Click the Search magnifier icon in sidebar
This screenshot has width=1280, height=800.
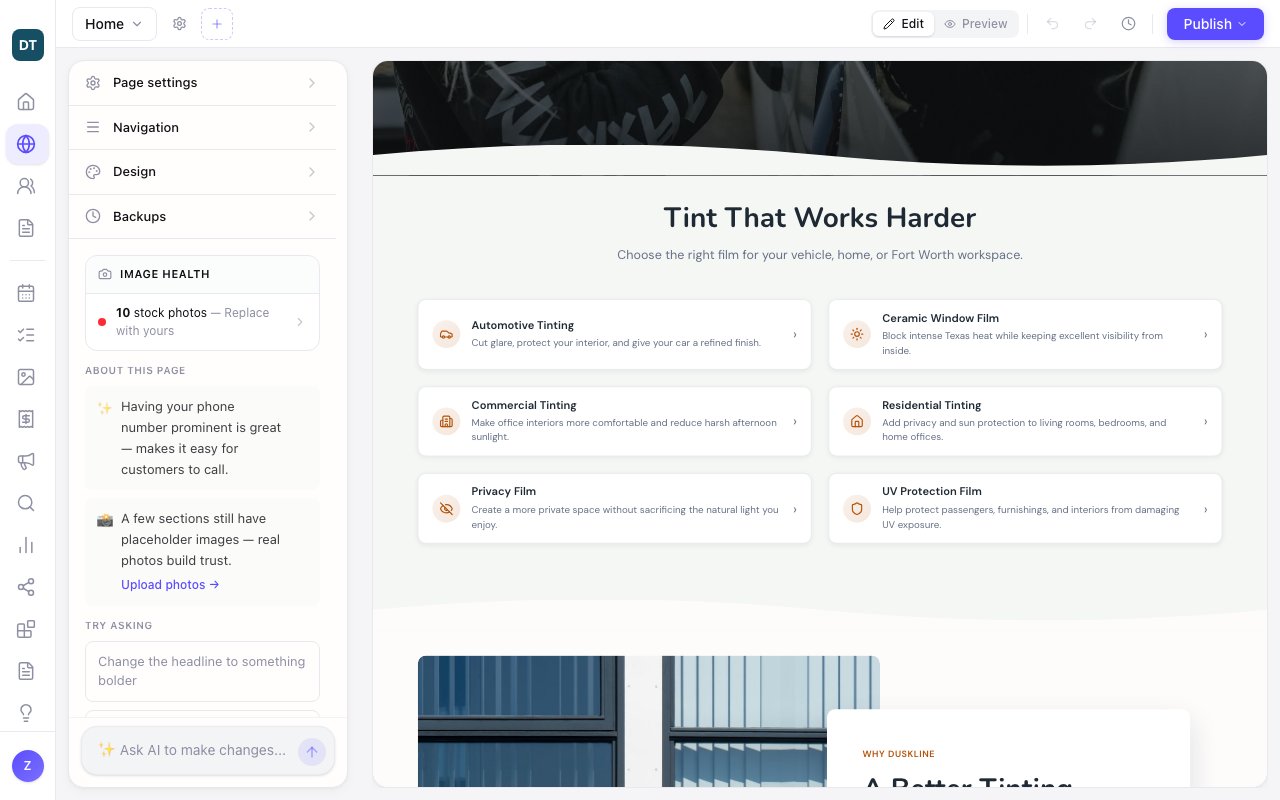point(27,503)
